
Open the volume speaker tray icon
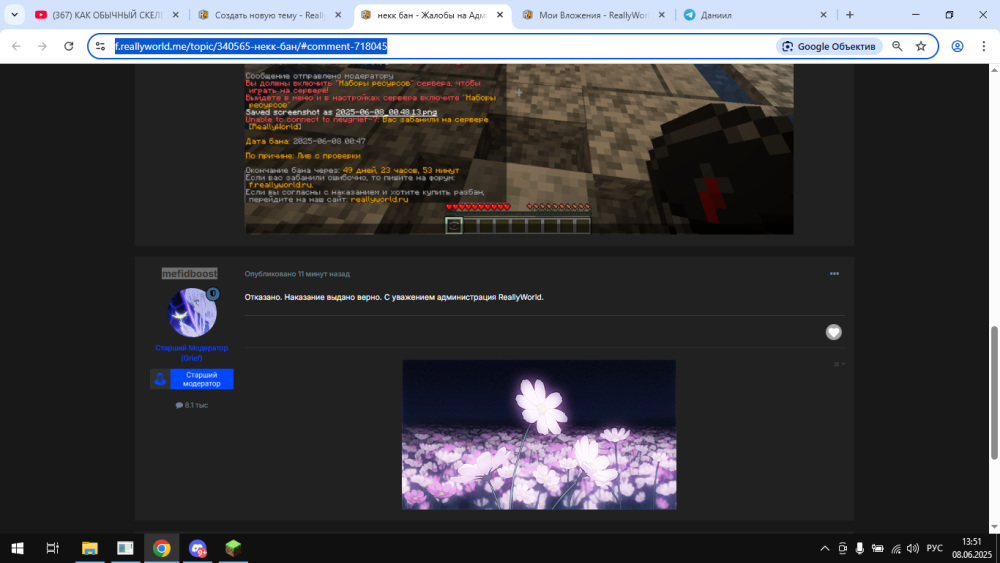pyautogui.click(x=913, y=548)
